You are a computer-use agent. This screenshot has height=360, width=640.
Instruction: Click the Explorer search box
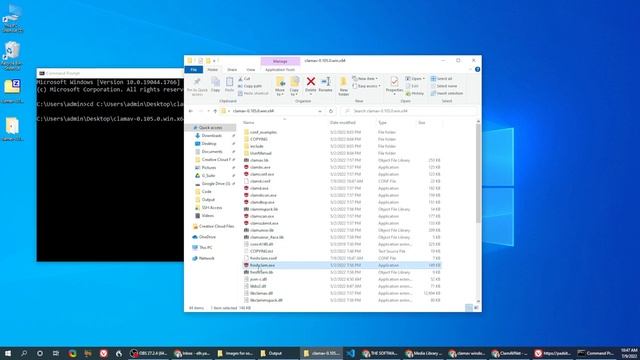pos(408,111)
